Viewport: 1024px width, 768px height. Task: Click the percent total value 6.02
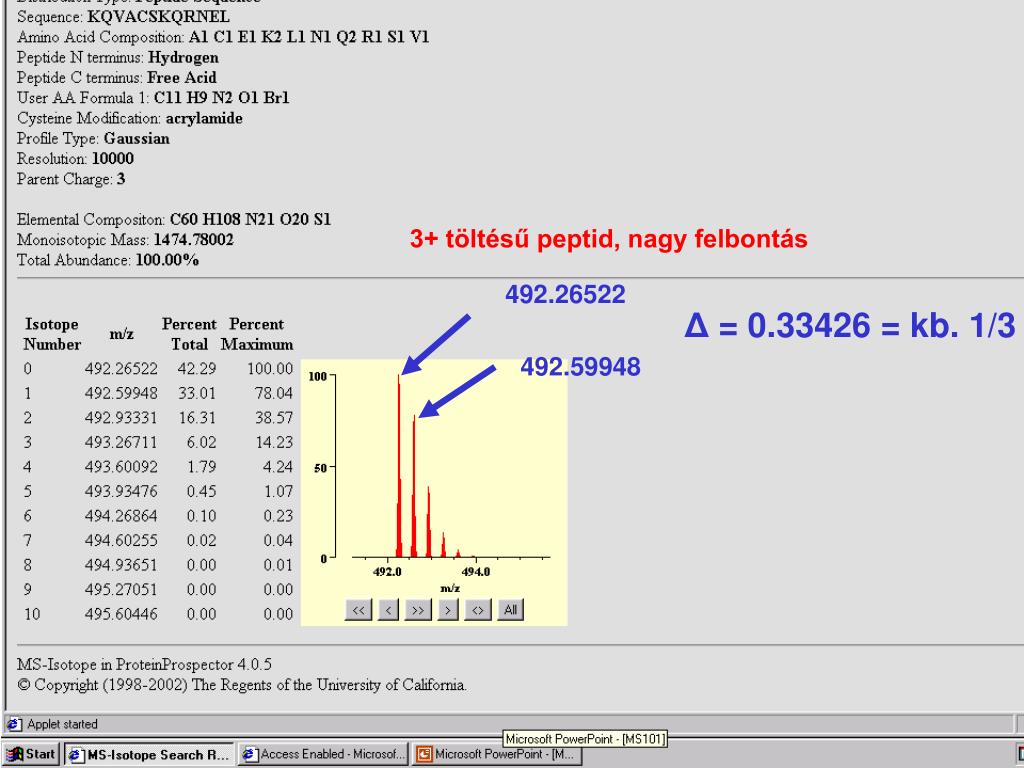(201, 442)
